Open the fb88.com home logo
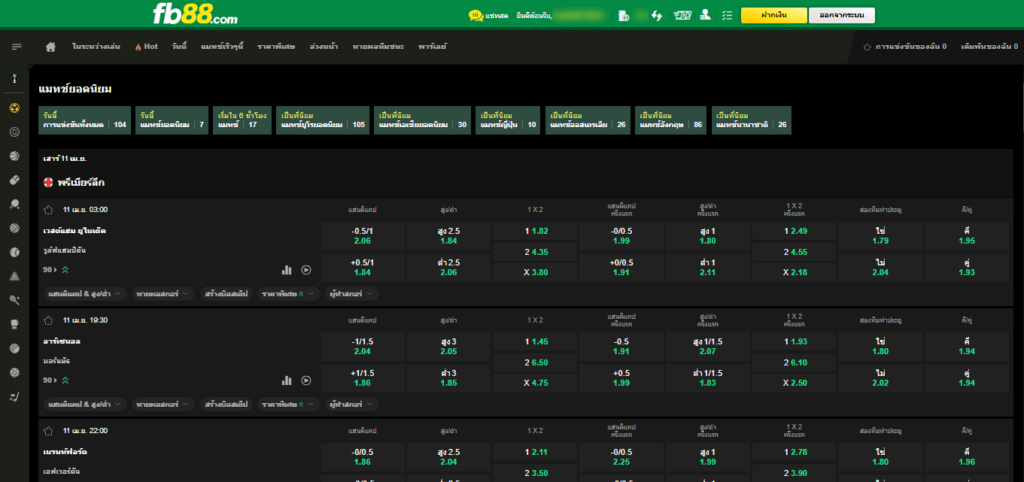 point(195,14)
